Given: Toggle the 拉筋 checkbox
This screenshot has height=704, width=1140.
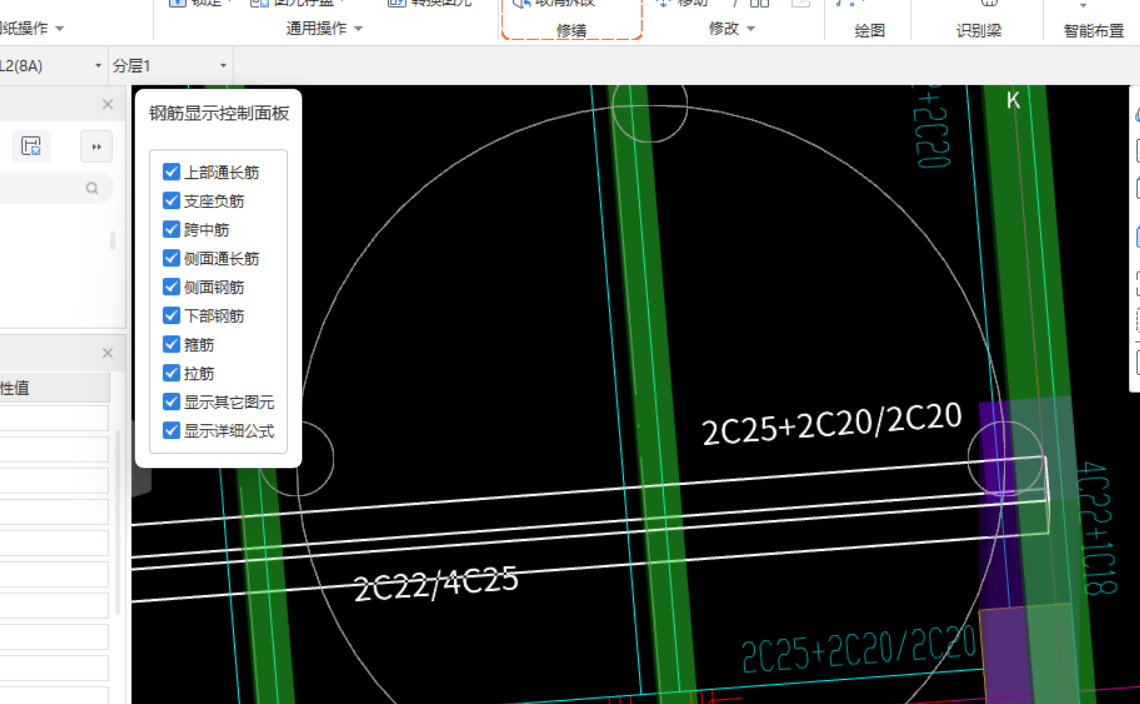Looking at the screenshot, I should pyautogui.click(x=172, y=373).
